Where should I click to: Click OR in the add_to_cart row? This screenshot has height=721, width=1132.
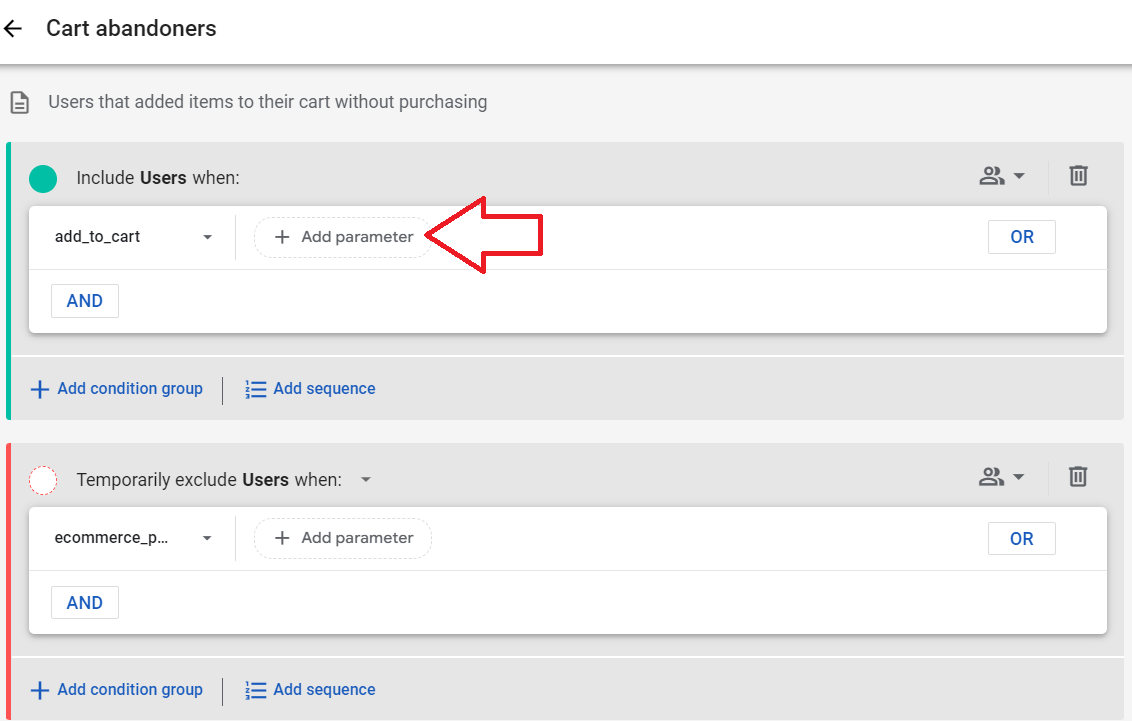point(1022,237)
